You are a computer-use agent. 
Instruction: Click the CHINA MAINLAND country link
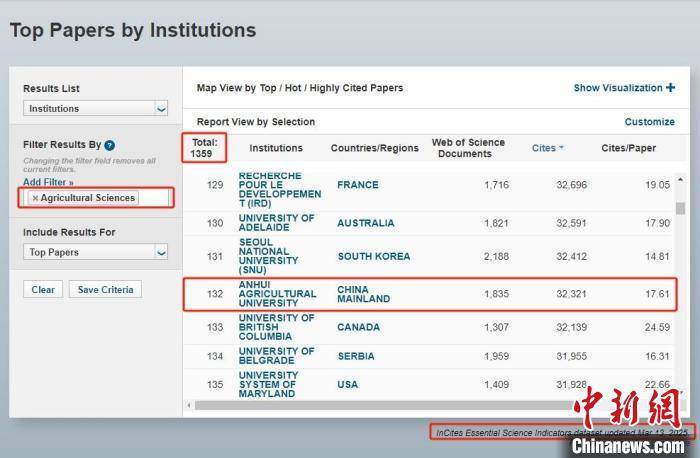(x=363, y=294)
